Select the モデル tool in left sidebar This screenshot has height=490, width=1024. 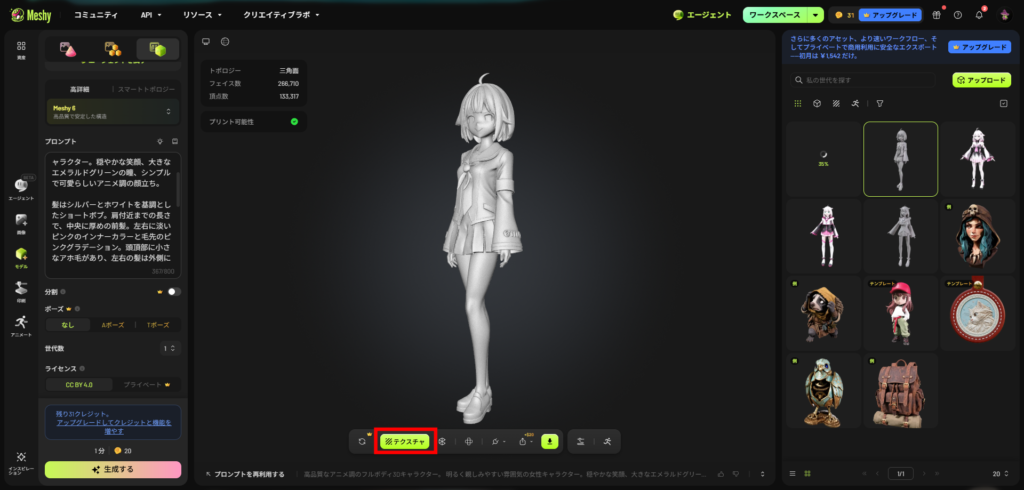(21, 258)
